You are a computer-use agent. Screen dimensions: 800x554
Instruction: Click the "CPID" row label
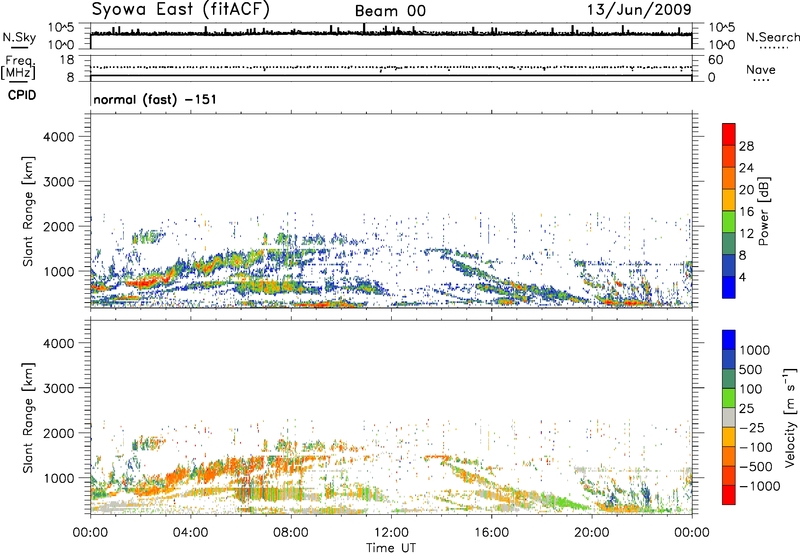click(22, 95)
